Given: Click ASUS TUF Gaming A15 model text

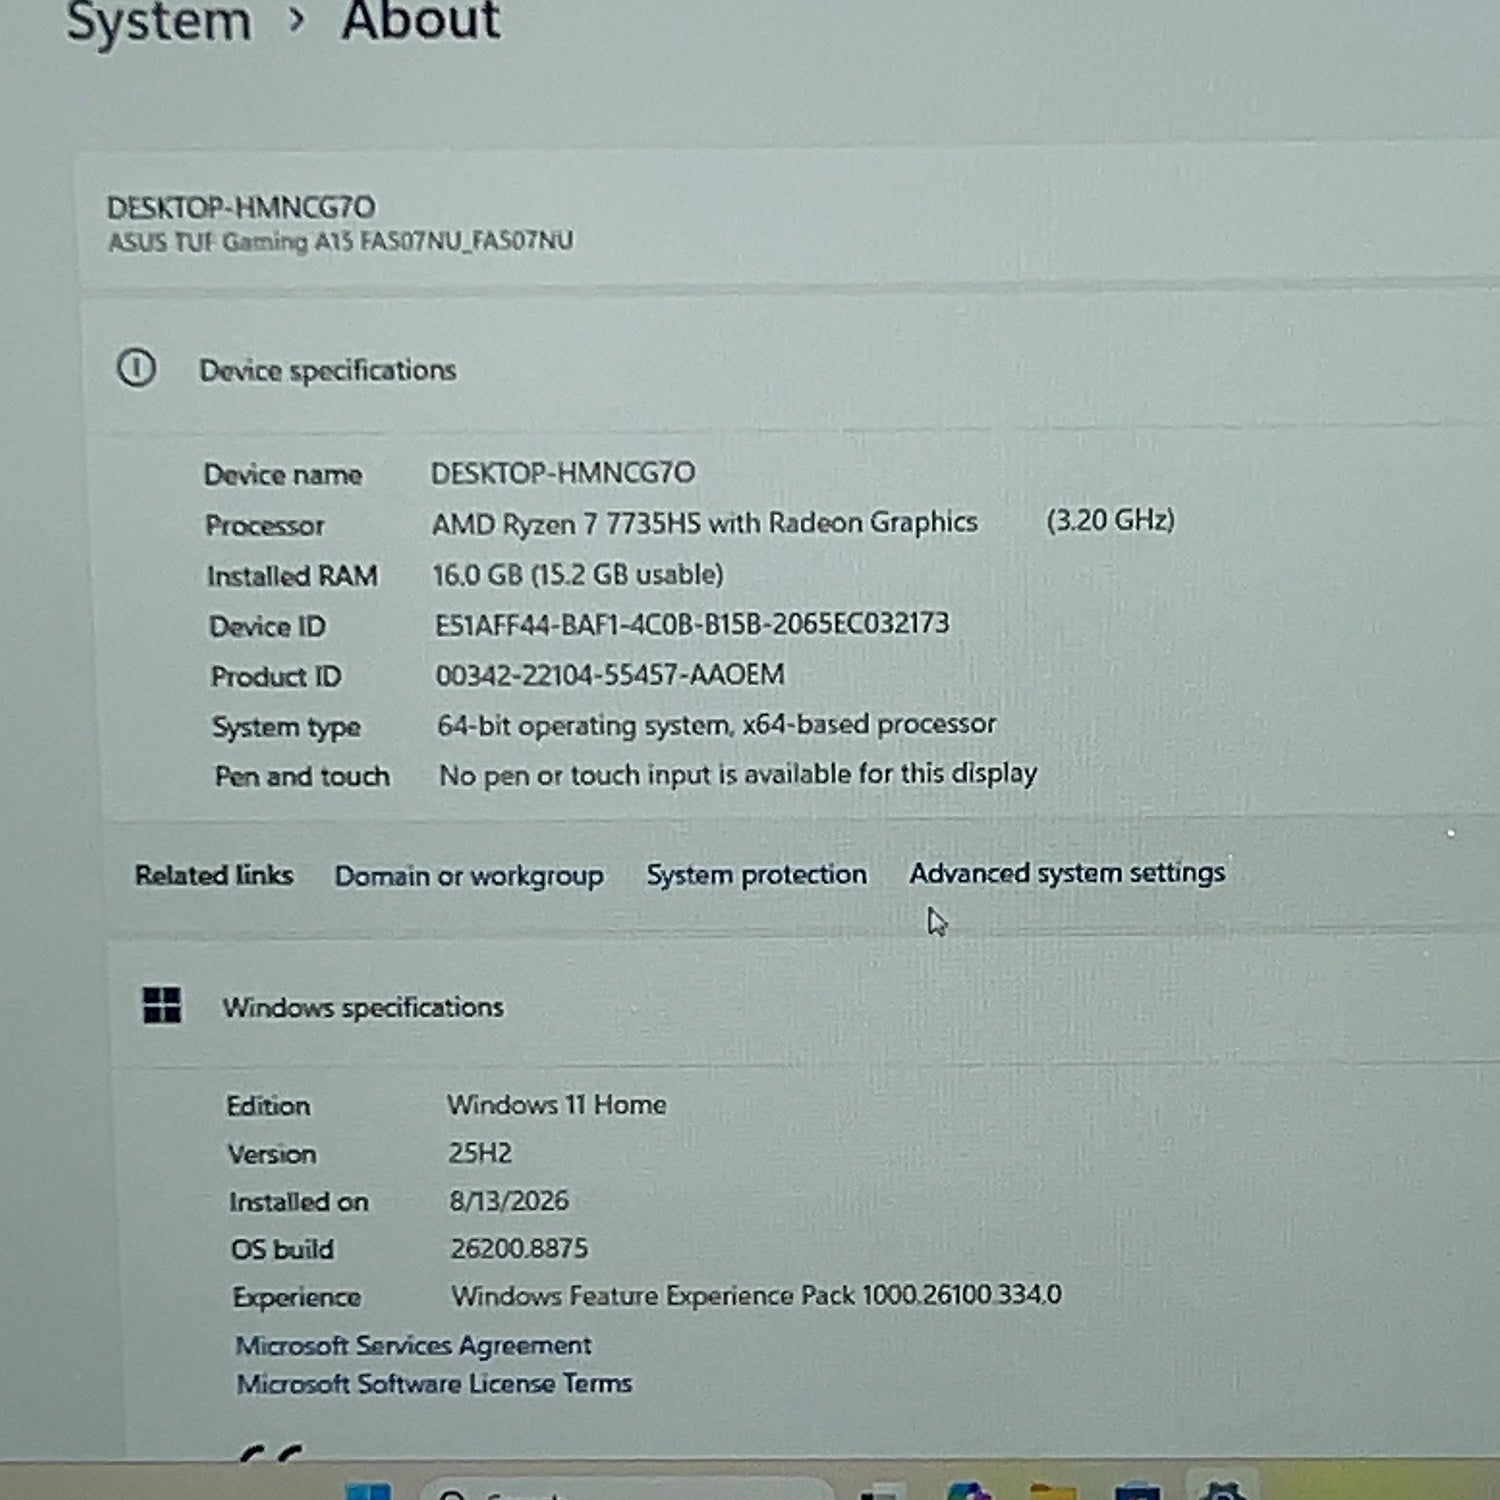Looking at the screenshot, I should pyautogui.click(x=341, y=241).
